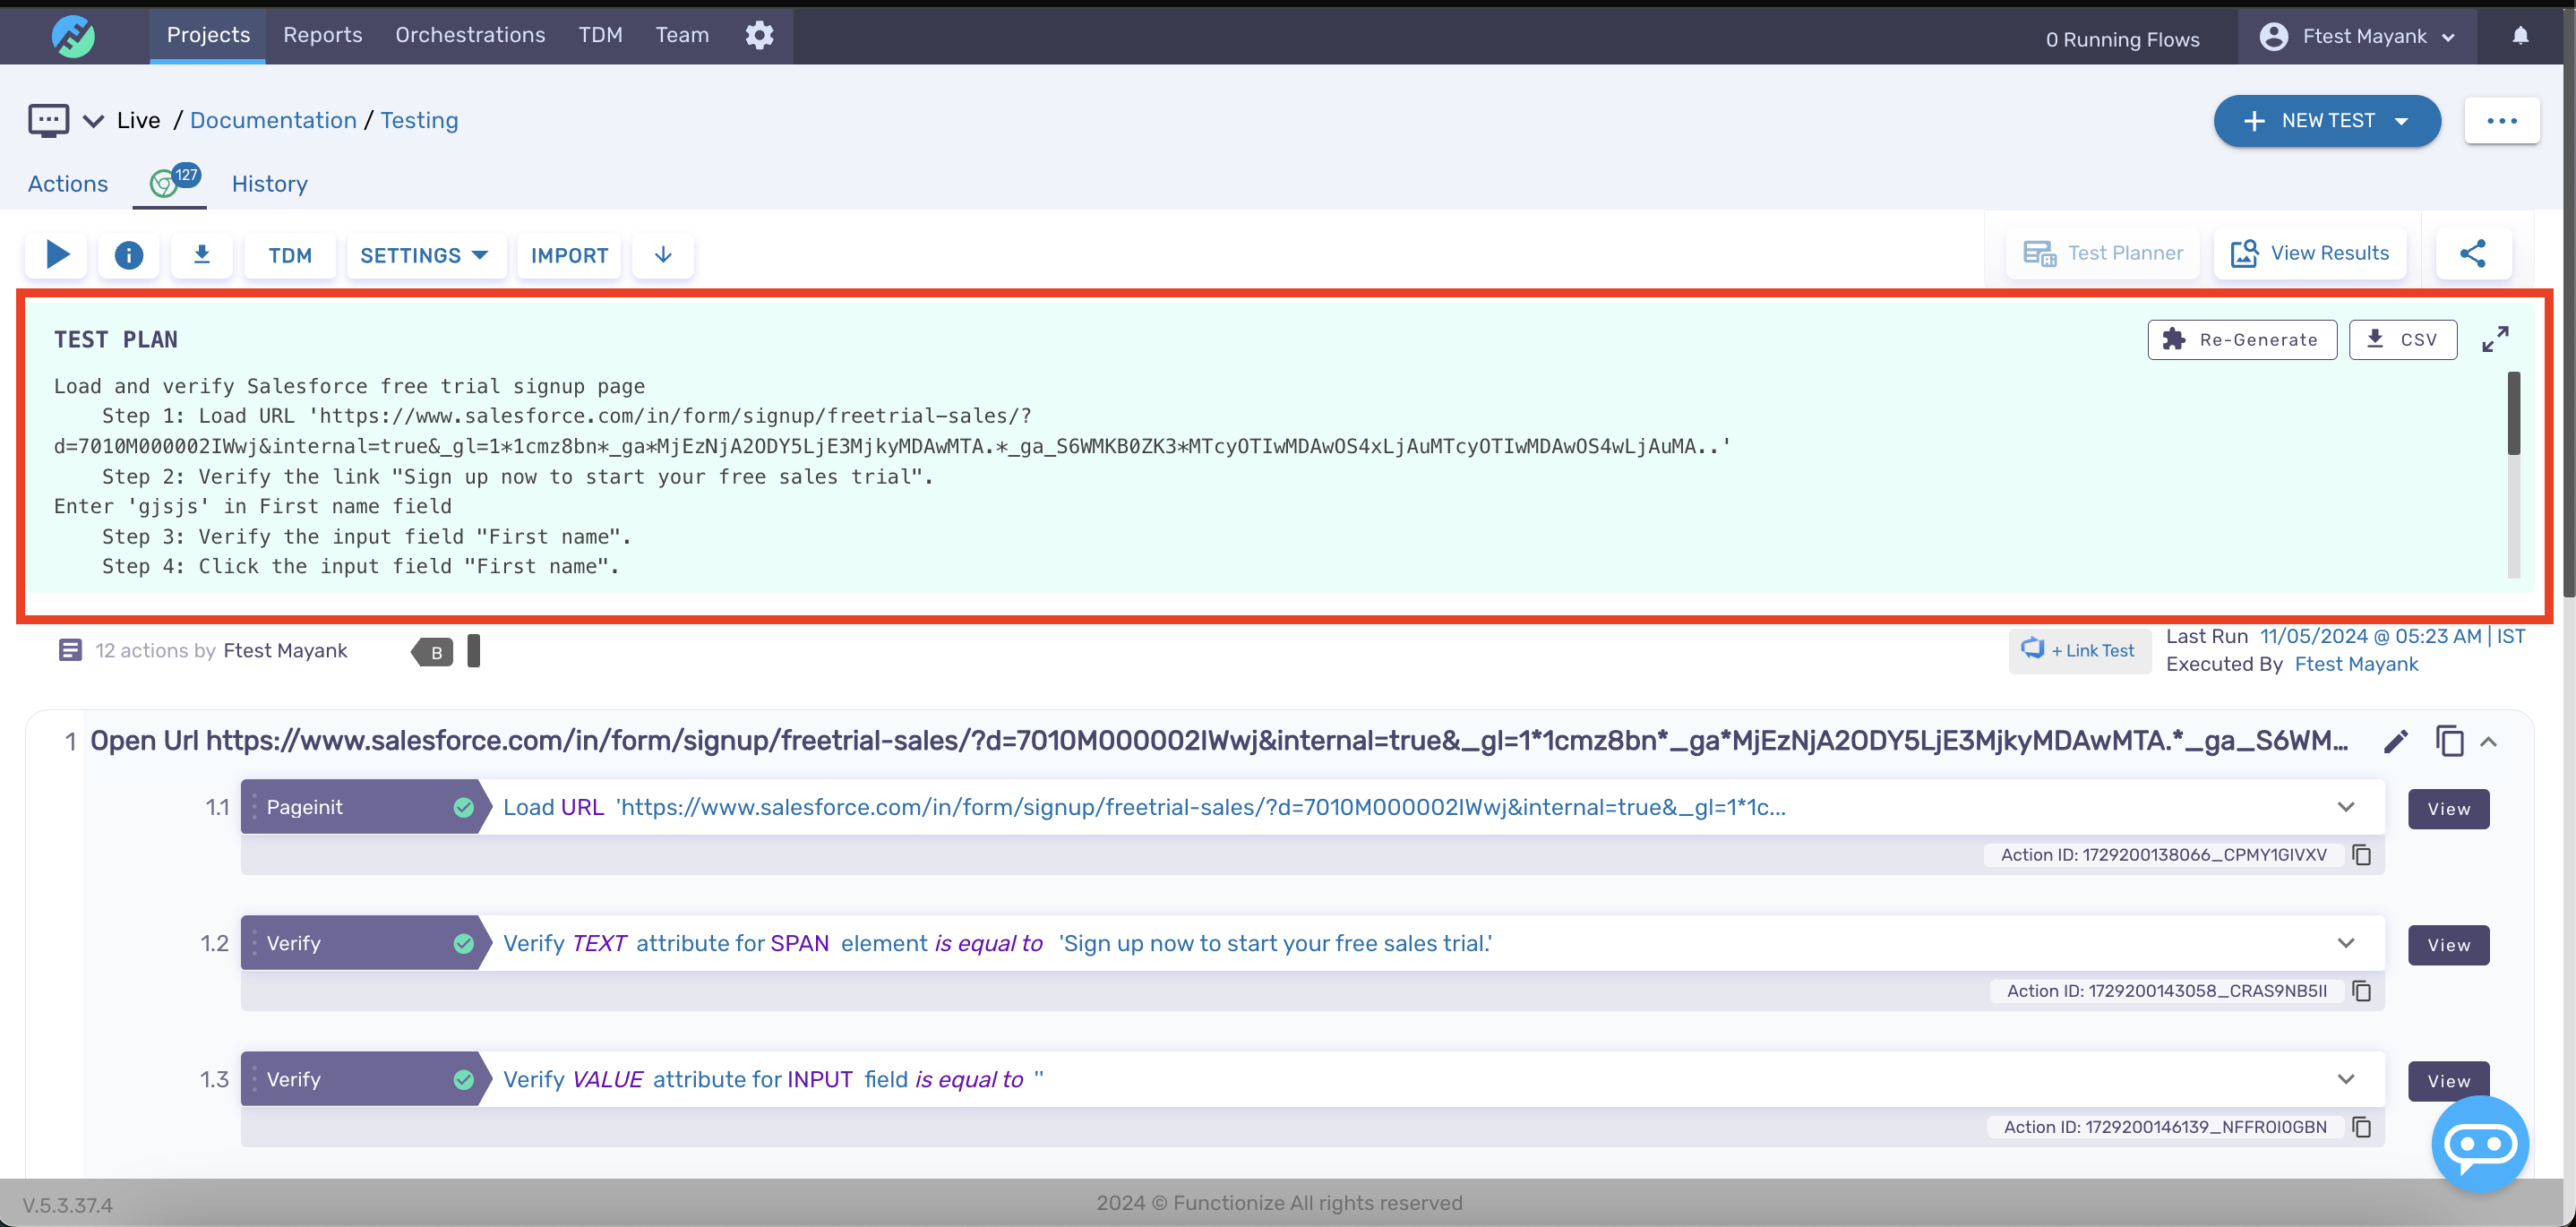
Task: Click the B tag label icon
Action: coord(433,652)
